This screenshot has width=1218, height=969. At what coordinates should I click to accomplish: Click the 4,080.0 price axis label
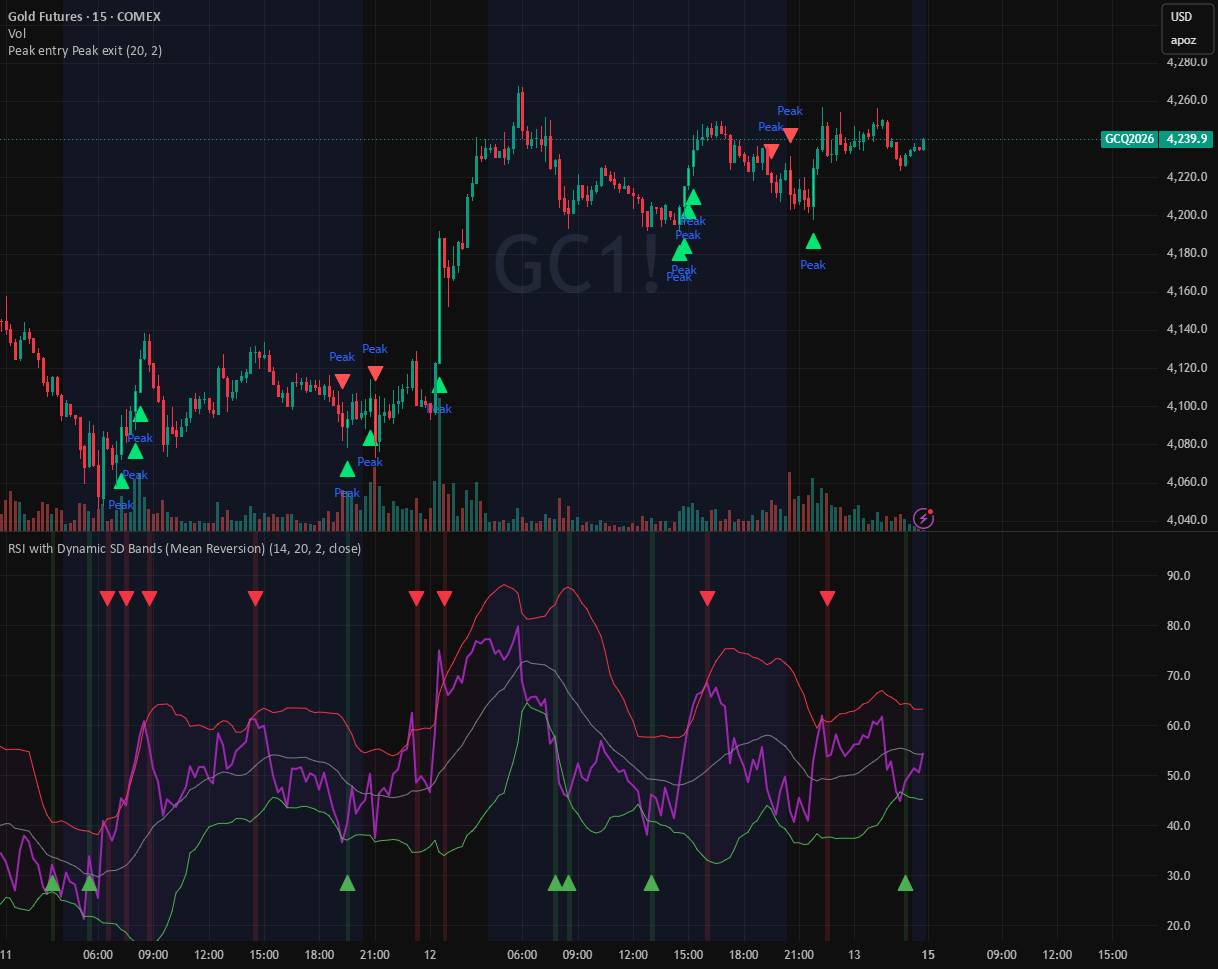(1187, 444)
